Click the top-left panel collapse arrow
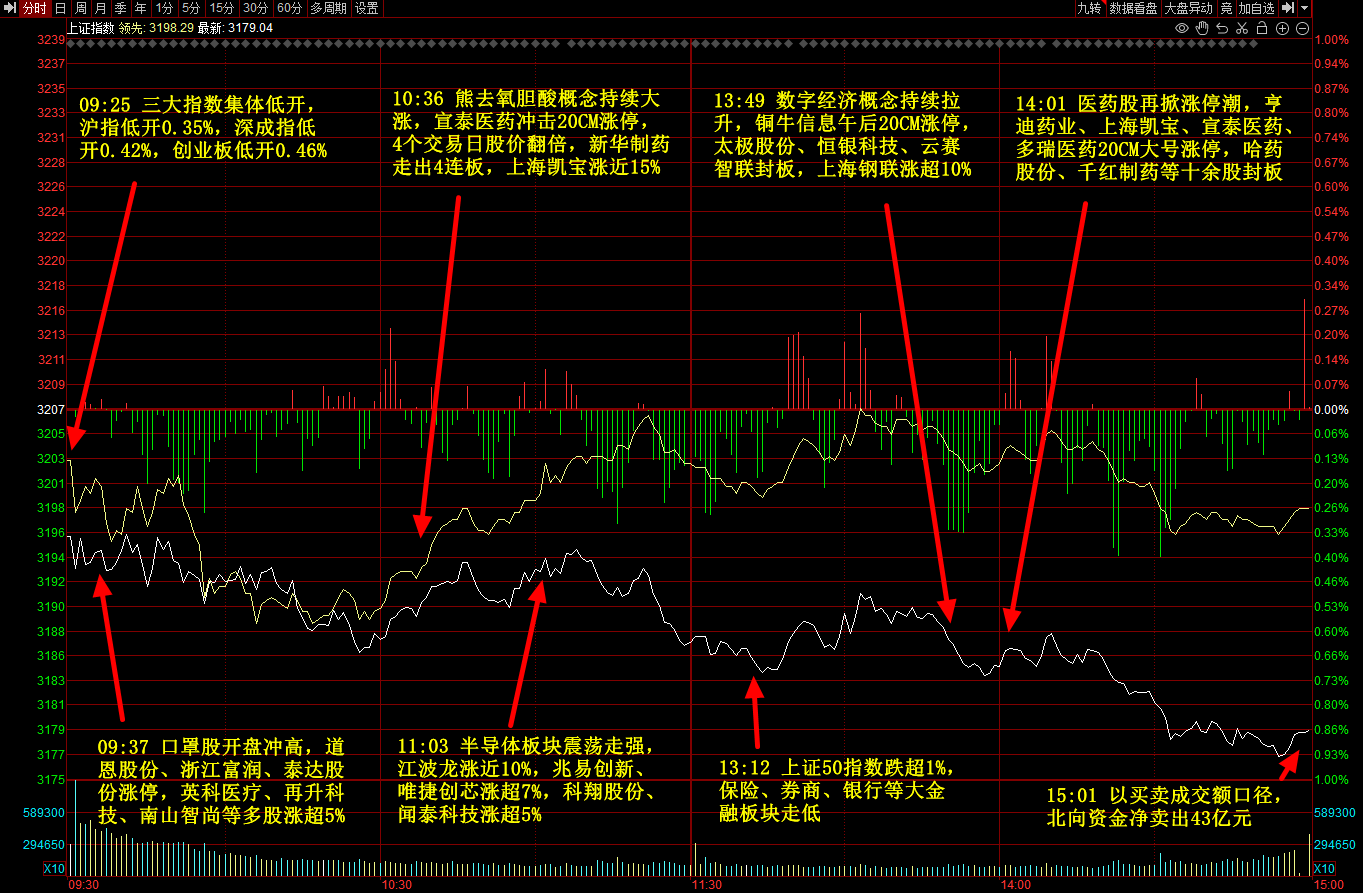 (9, 8)
